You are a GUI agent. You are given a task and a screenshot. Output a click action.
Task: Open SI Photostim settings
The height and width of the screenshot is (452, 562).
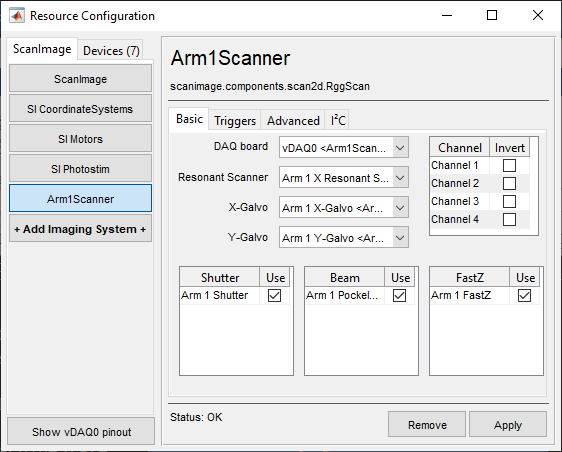tap(80, 169)
